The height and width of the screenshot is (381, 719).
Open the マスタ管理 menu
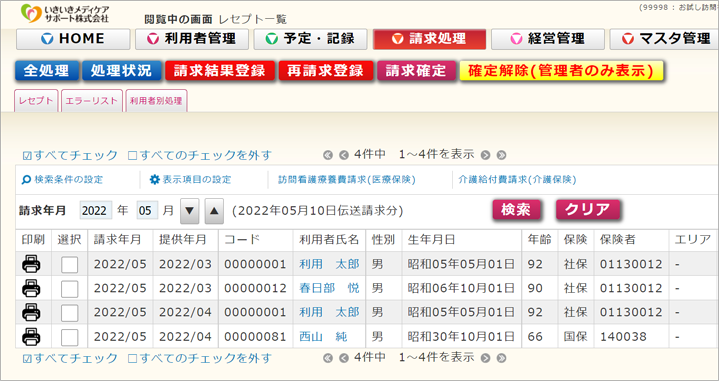point(664,39)
